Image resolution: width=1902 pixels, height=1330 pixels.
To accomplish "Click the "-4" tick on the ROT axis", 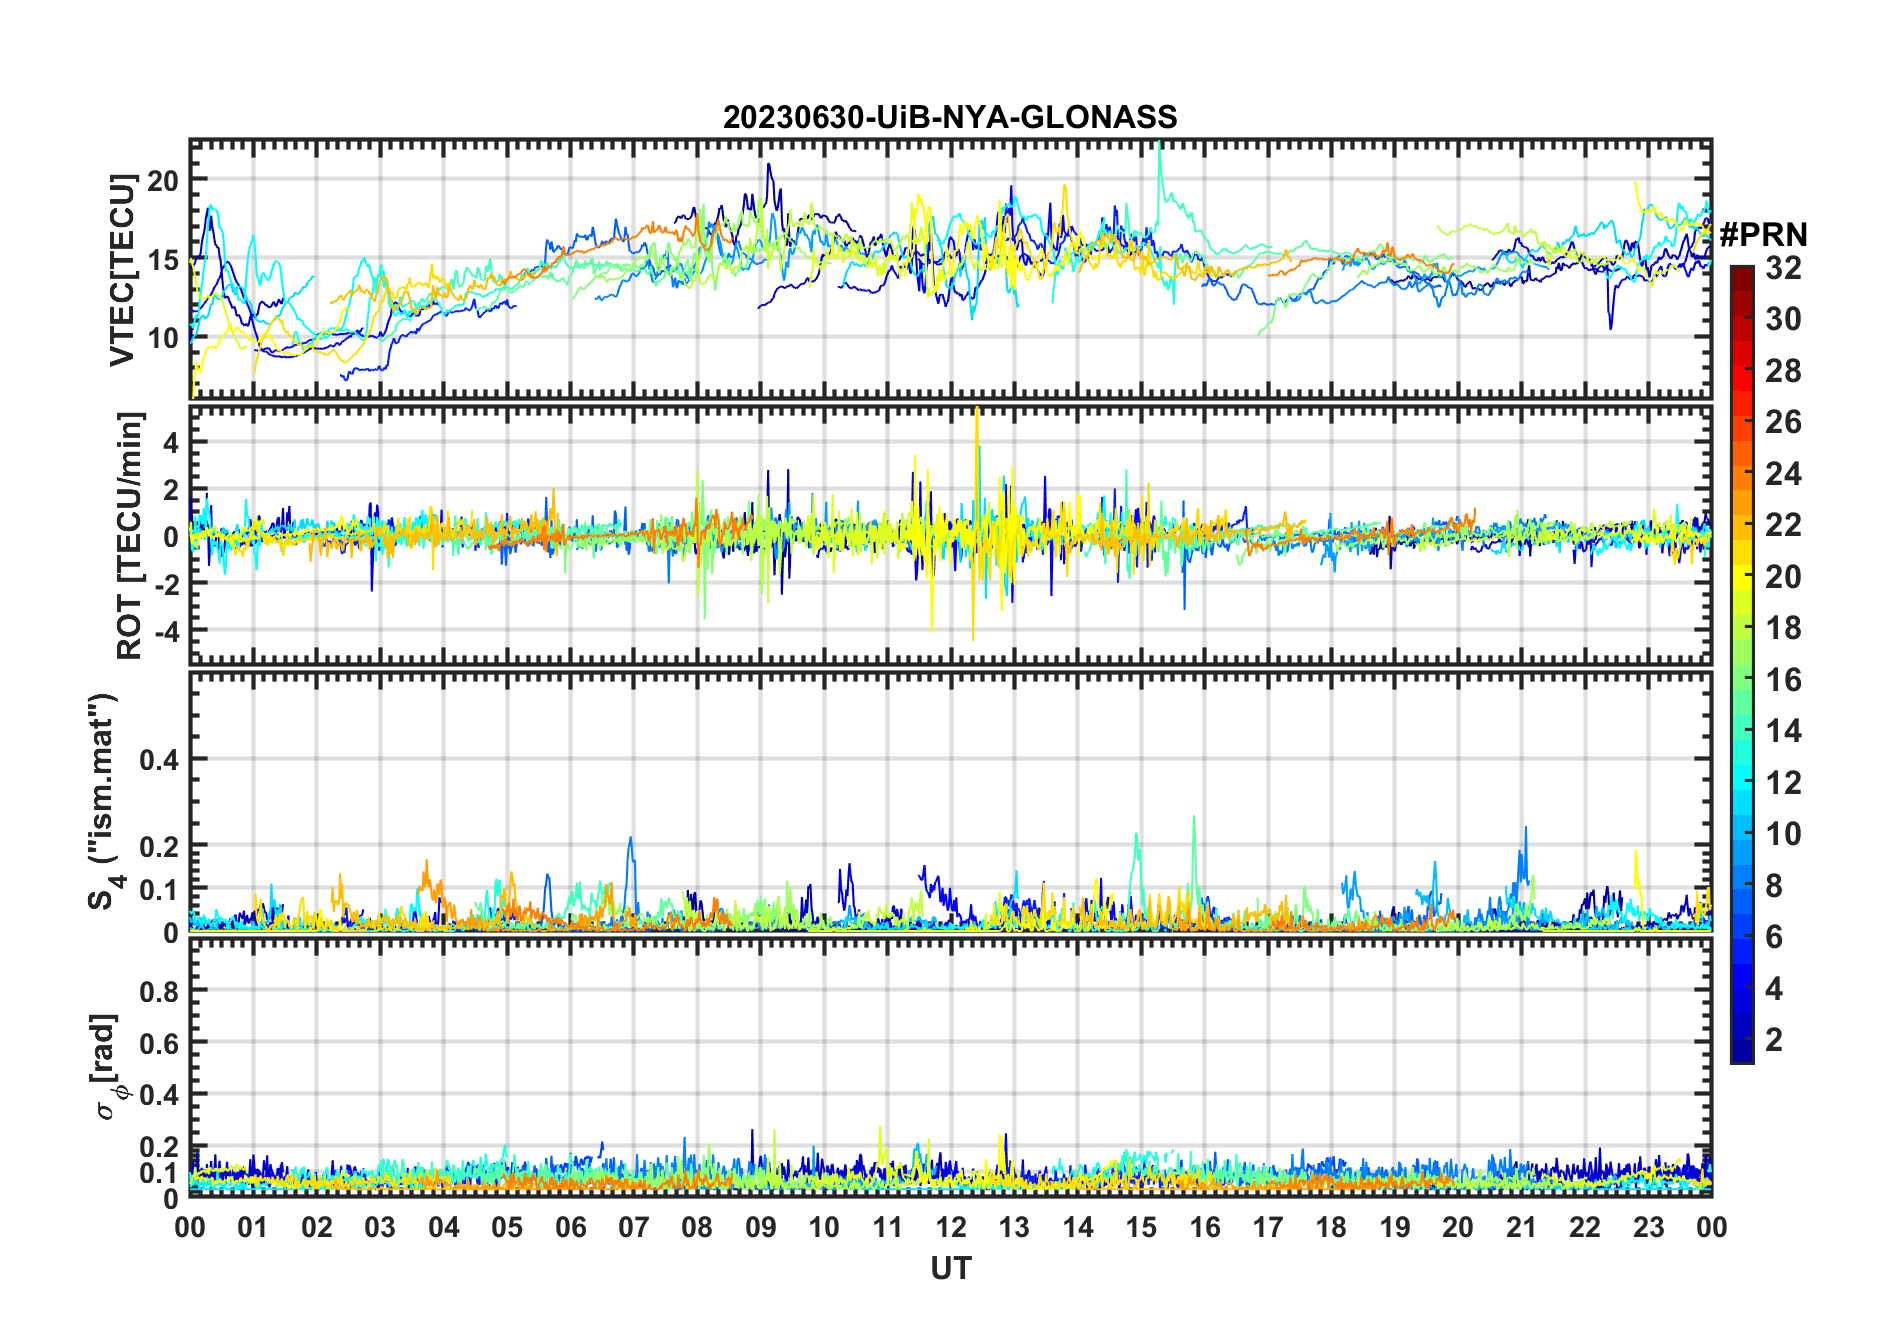I will coord(167,631).
